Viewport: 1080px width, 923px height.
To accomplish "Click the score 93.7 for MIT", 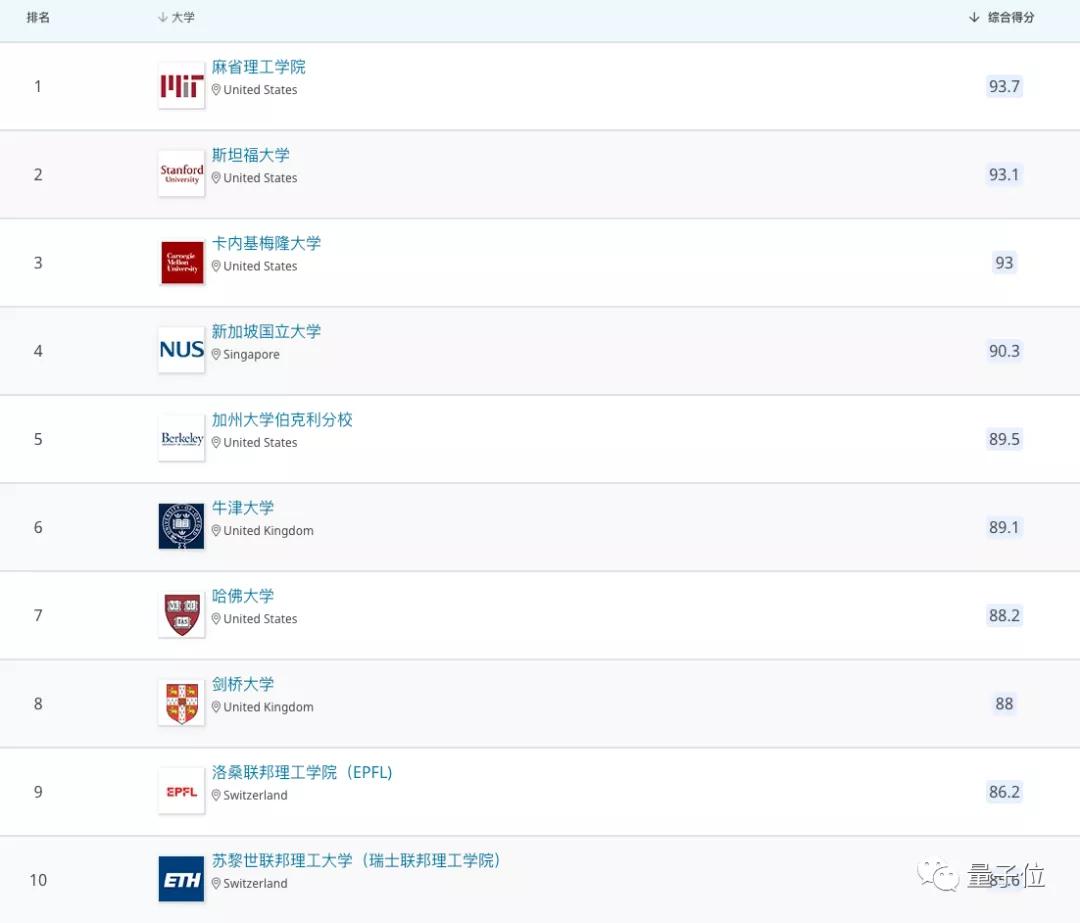I will tap(1004, 86).
